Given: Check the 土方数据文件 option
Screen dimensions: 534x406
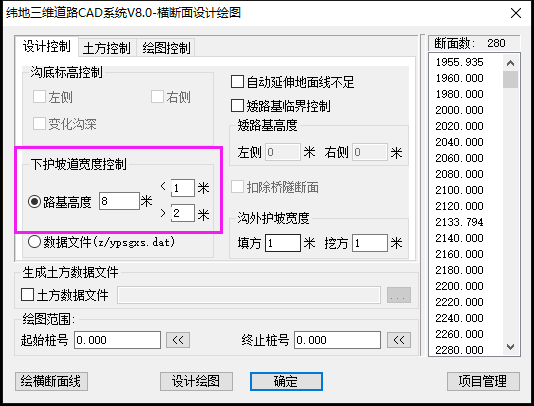Looking at the screenshot, I should pos(27,295).
